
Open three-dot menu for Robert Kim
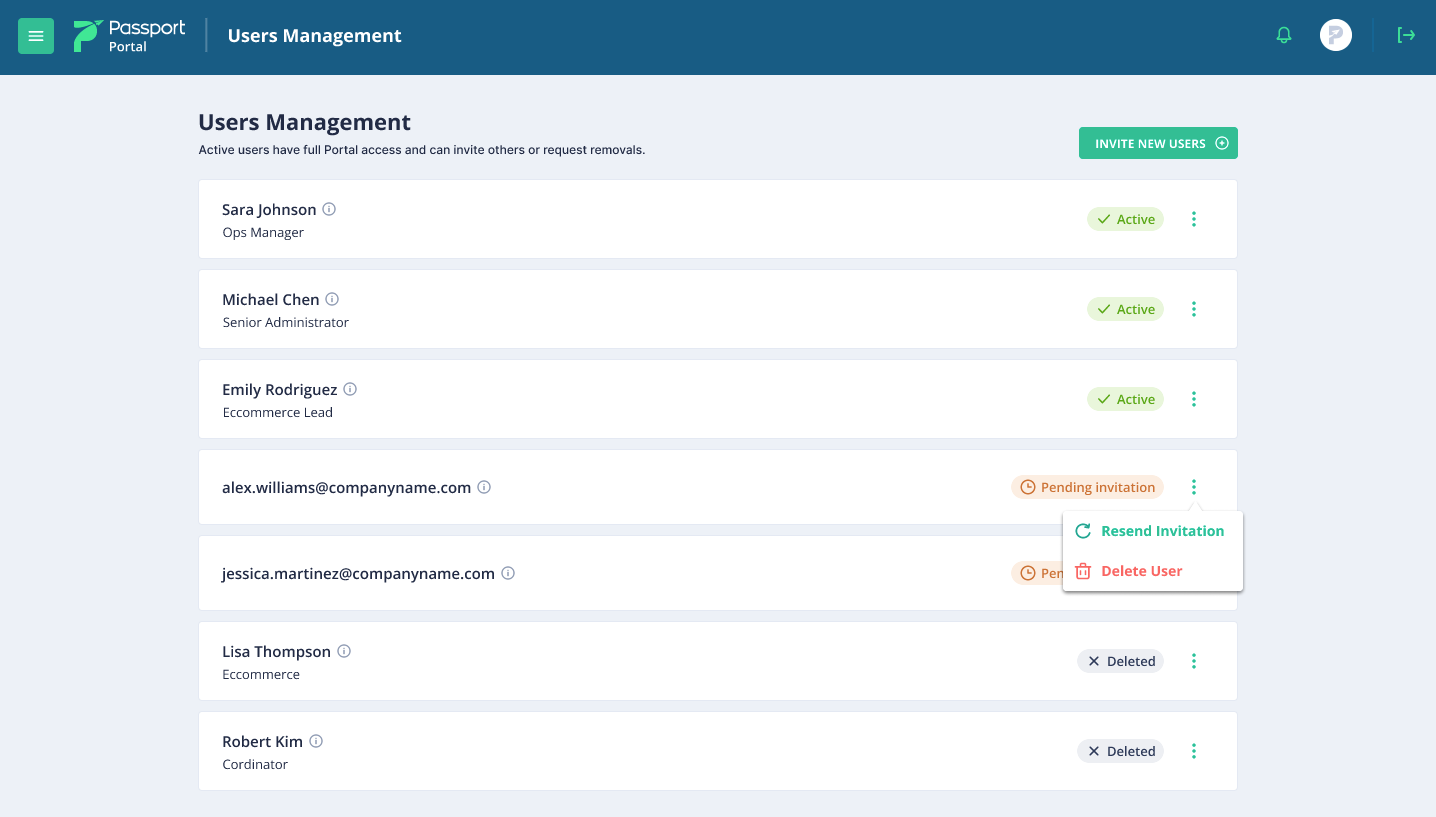tap(1193, 751)
